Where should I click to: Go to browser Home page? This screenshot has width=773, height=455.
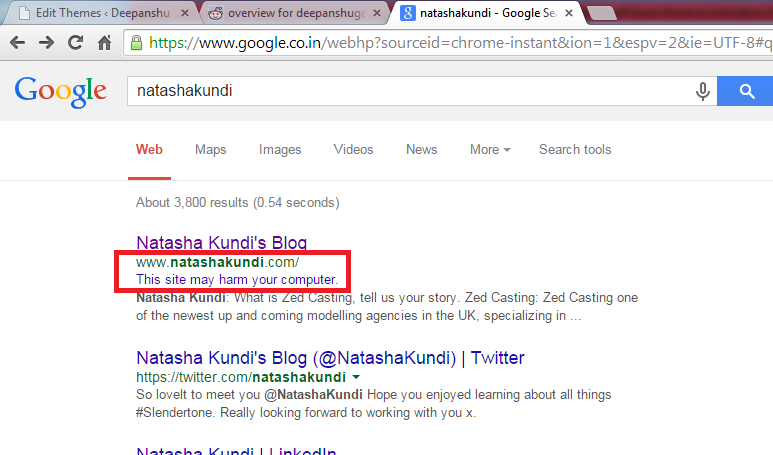tap(103, 44)
